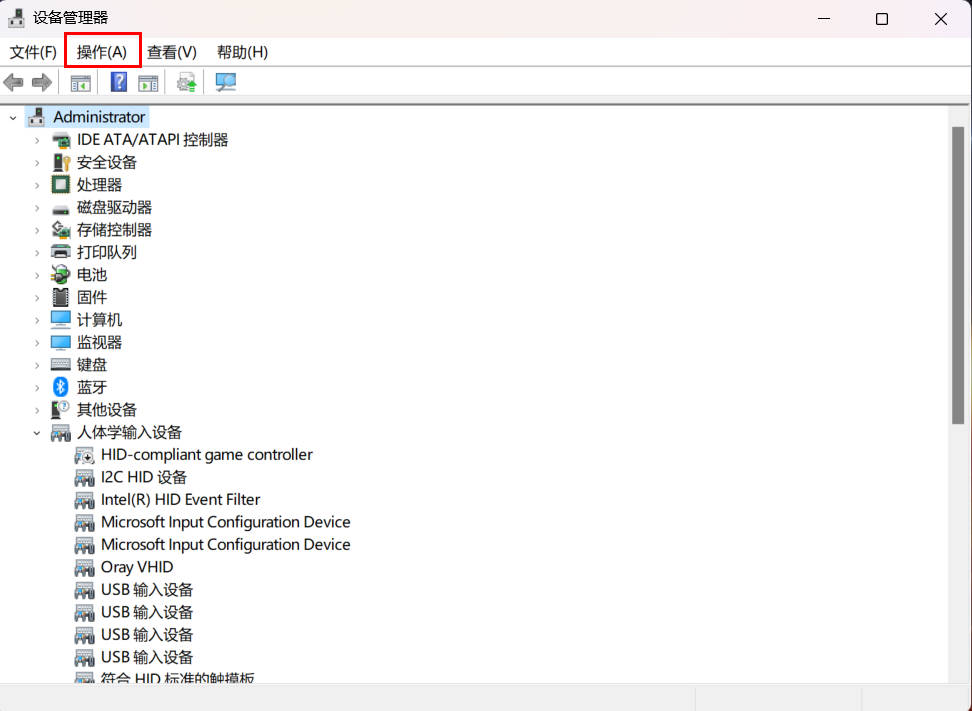Click the 打印队列 printer icon
Image resolution: width=972 pixels, height=711 pixels.
click(x=61, y=252)
